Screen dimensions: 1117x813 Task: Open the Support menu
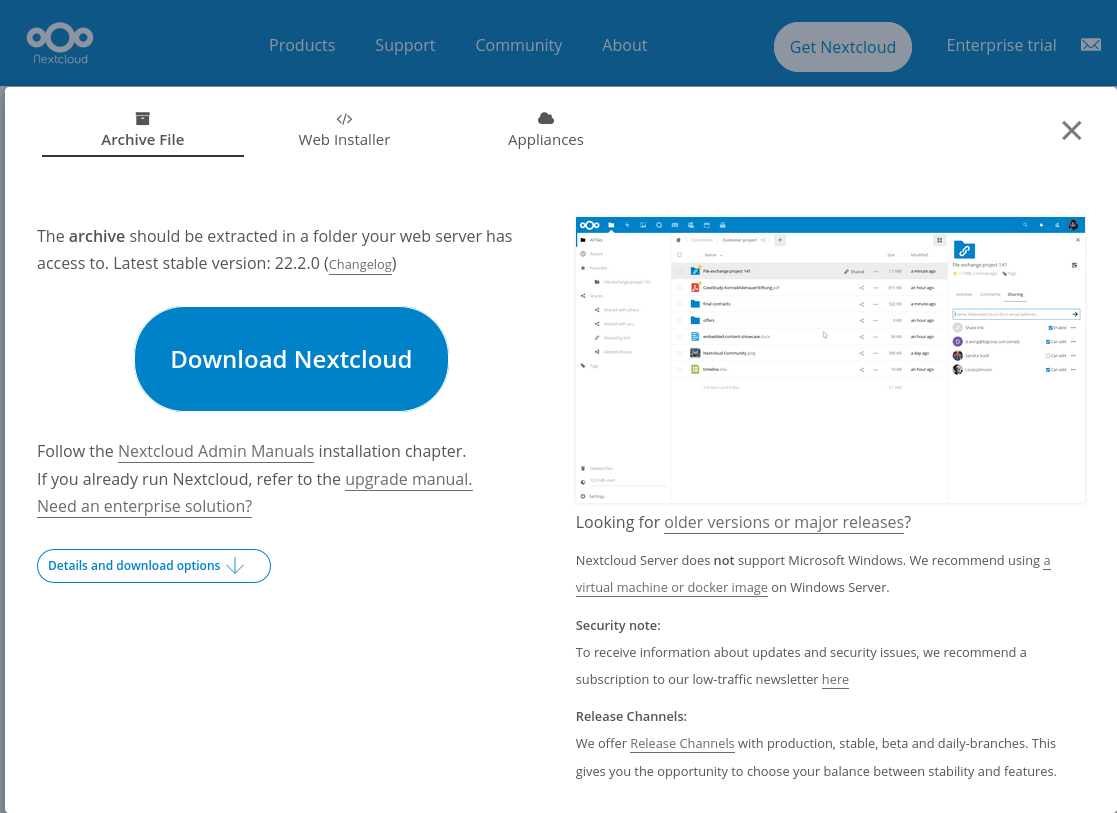(x=405, y=45)
